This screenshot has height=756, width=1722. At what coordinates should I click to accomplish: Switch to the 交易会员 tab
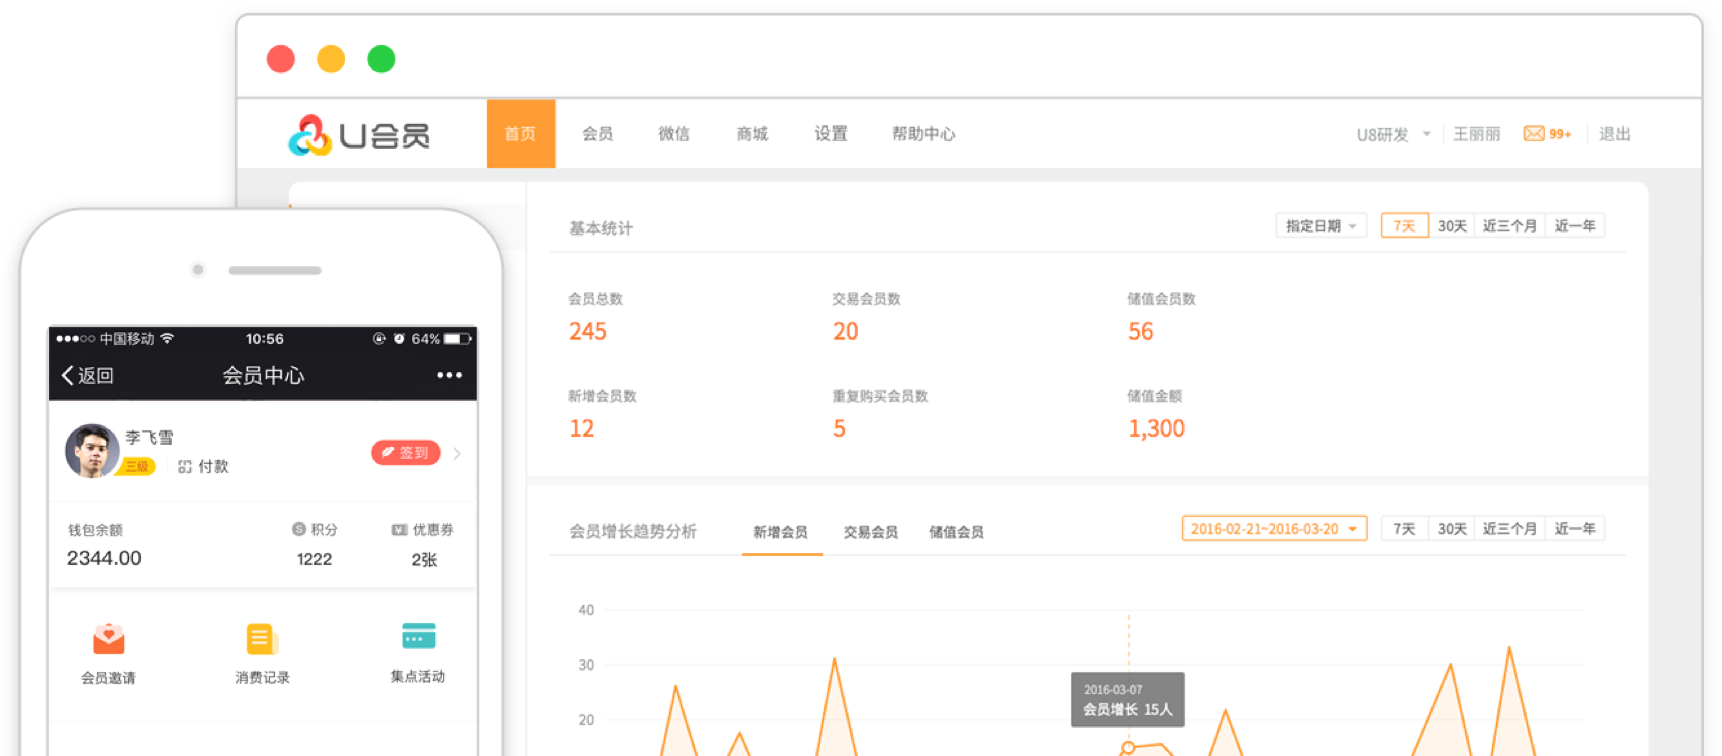click(x=870, y=532)
